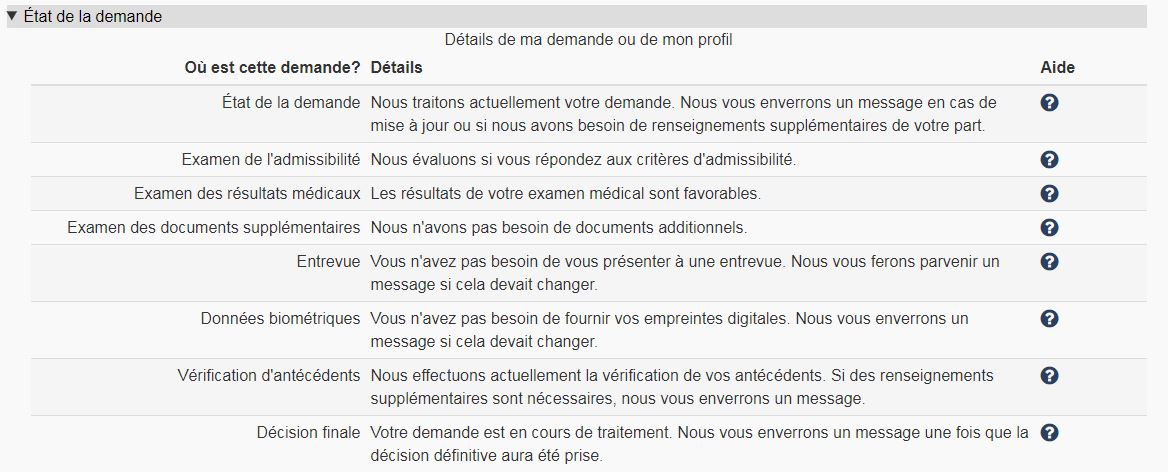The image size is (1168, 472).
Task: Select the Examen des résultats médicaux label
Action: 247,193
